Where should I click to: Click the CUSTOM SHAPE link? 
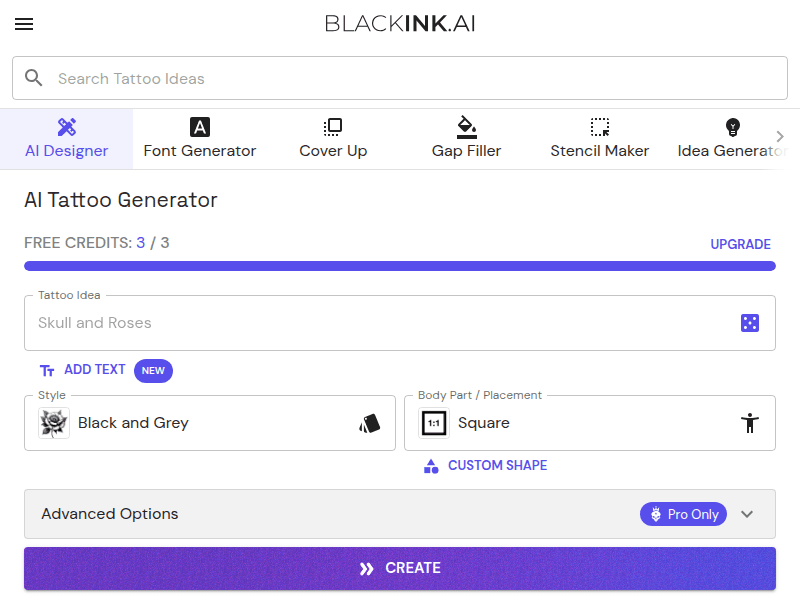(x=485, y=465)
